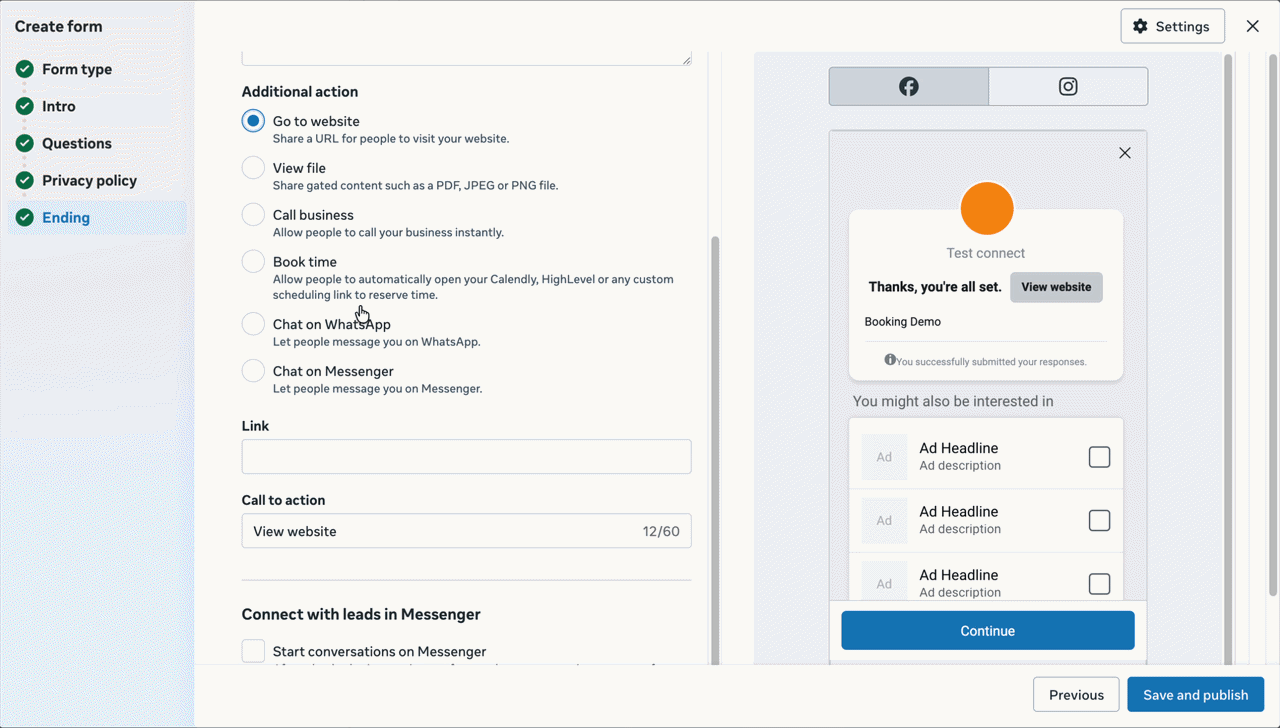Enable Start conversations on Messenger checkbox

coord(253,651)
